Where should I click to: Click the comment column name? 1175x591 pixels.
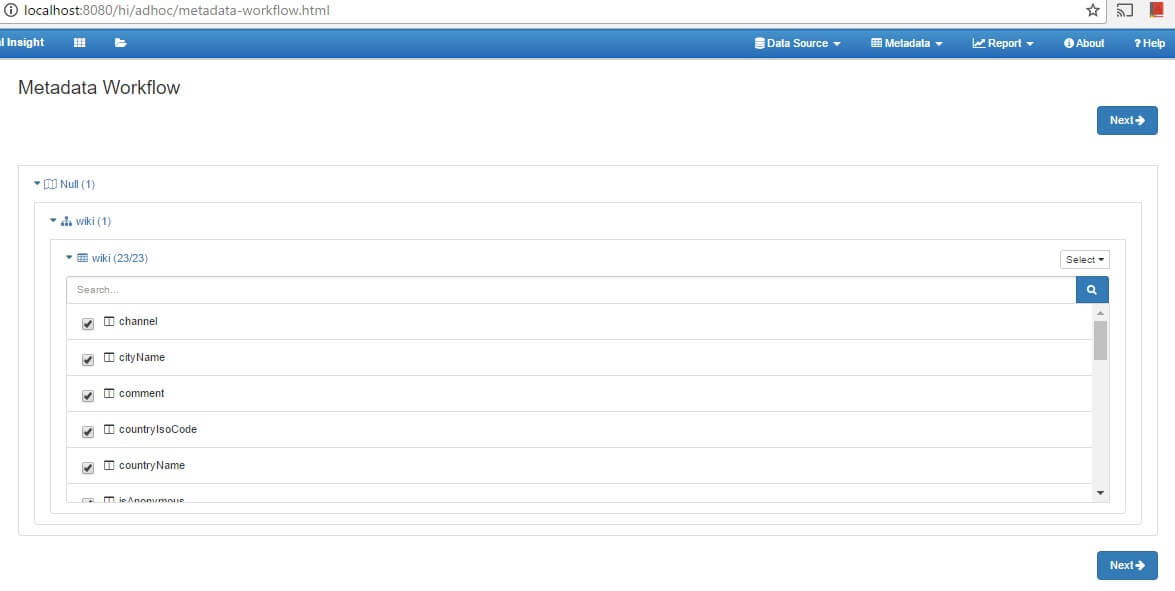click(x=142, y=393)
